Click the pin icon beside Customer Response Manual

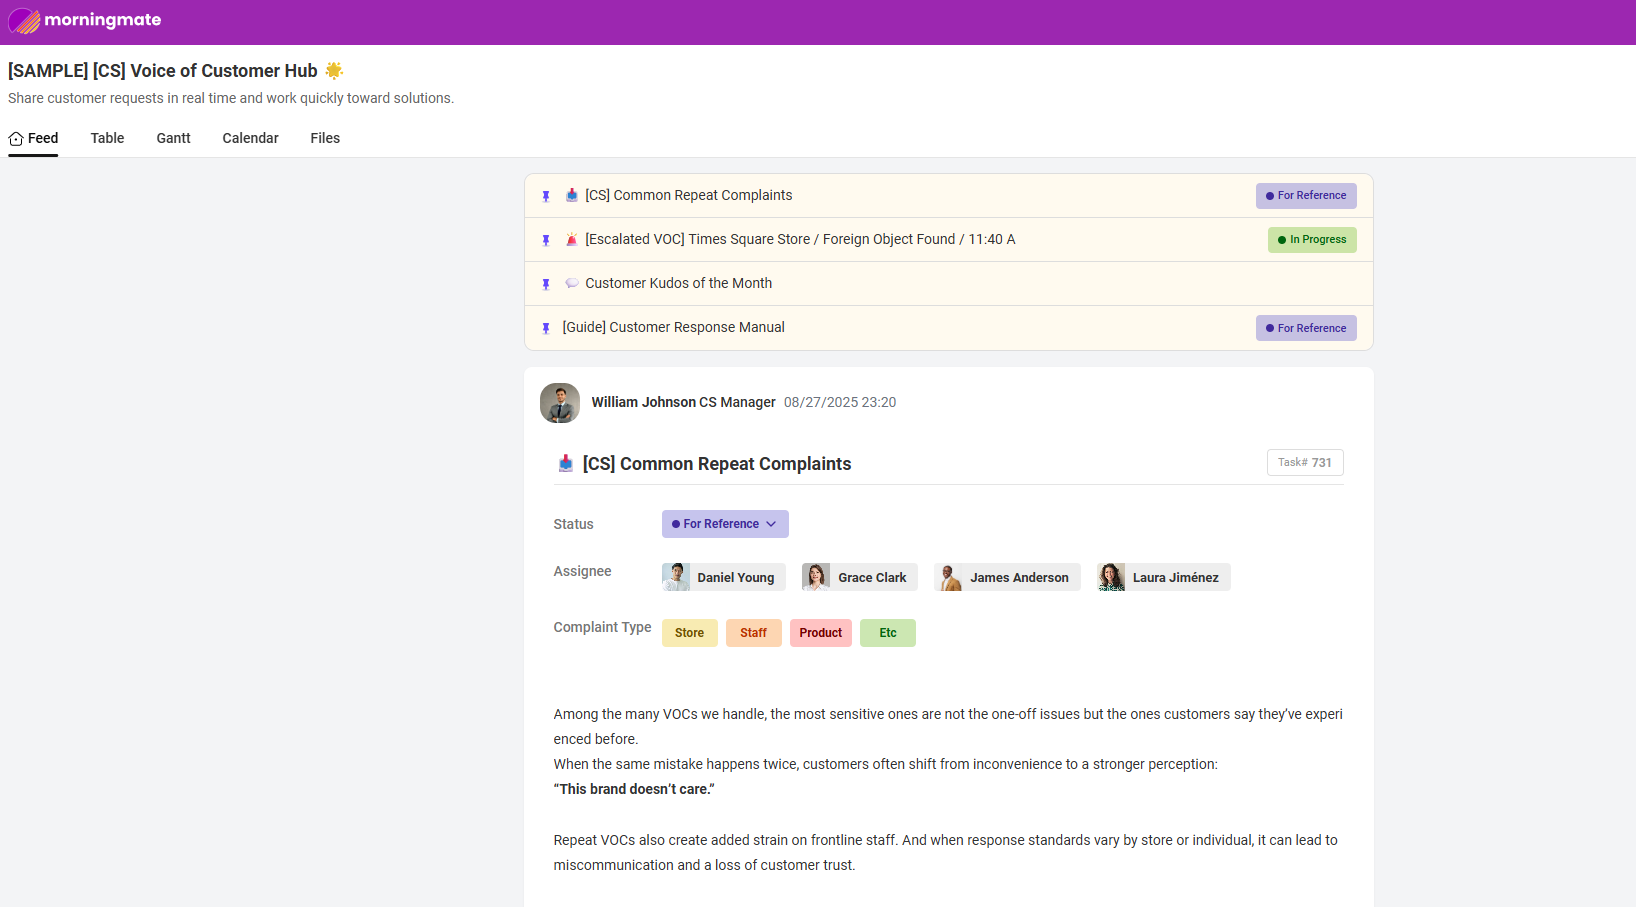point(546,328)
